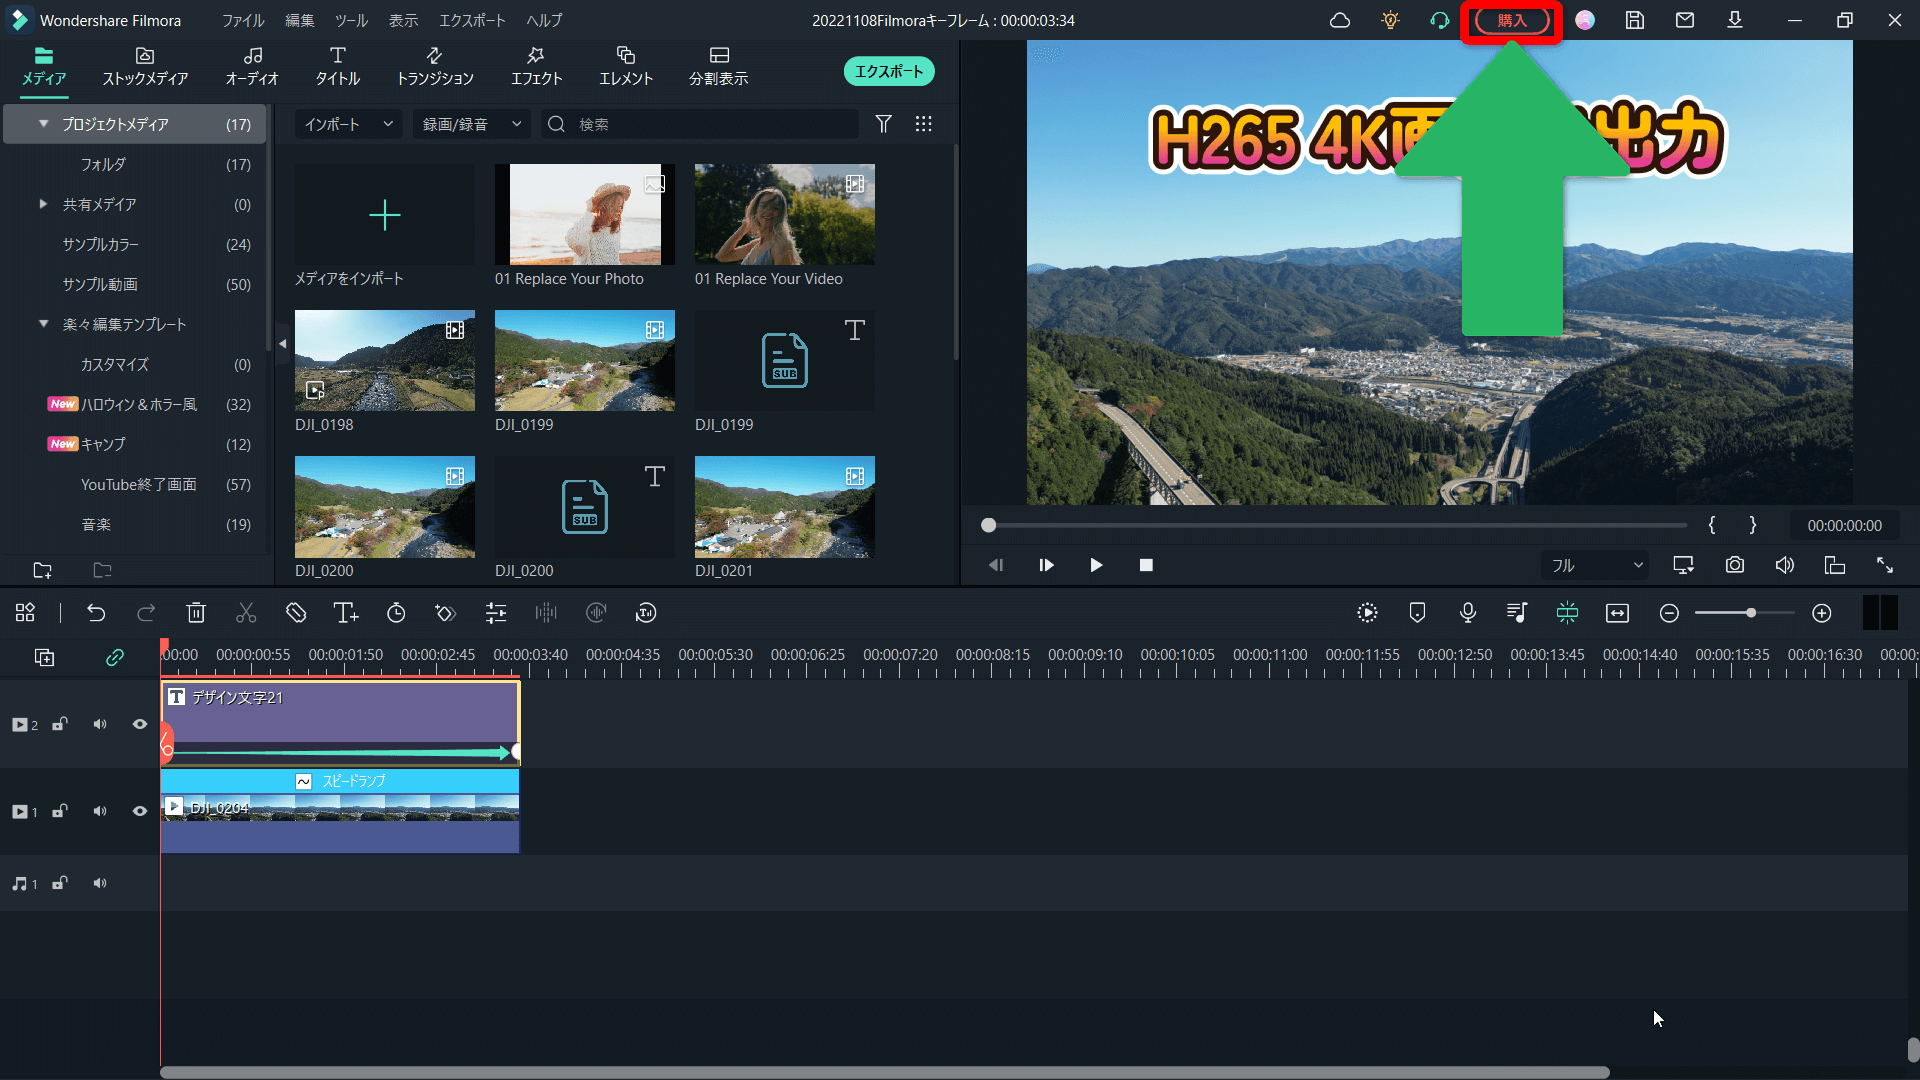Viewport: 1920px width, 1080px height.
Task: Click the timeline zoom slider handle
Action: coord(1751,613)
